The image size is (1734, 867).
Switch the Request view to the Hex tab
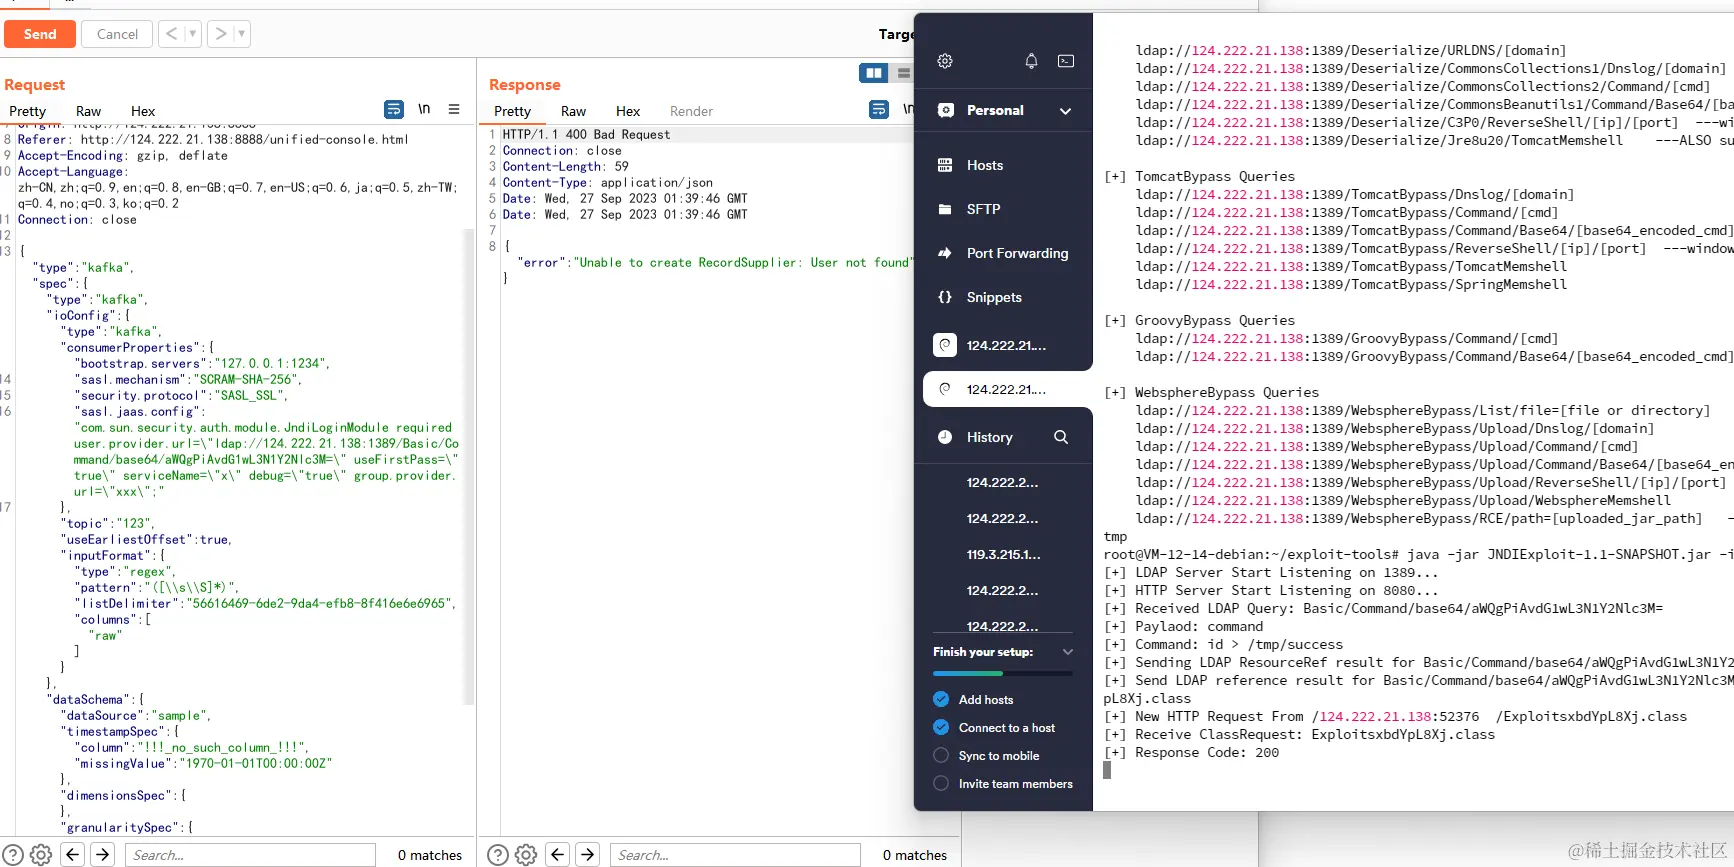coord(143,111)
